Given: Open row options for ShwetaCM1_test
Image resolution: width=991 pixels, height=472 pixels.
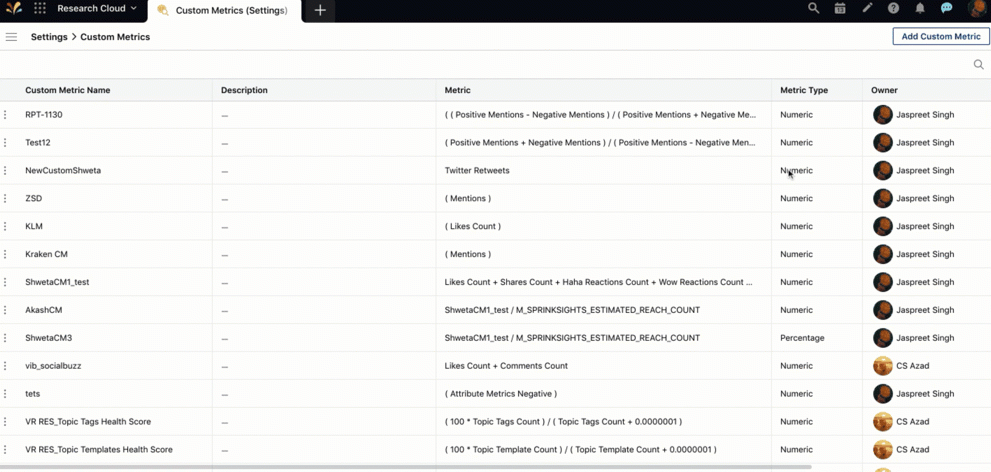Looking at the screenshot, I should [6, 282].
